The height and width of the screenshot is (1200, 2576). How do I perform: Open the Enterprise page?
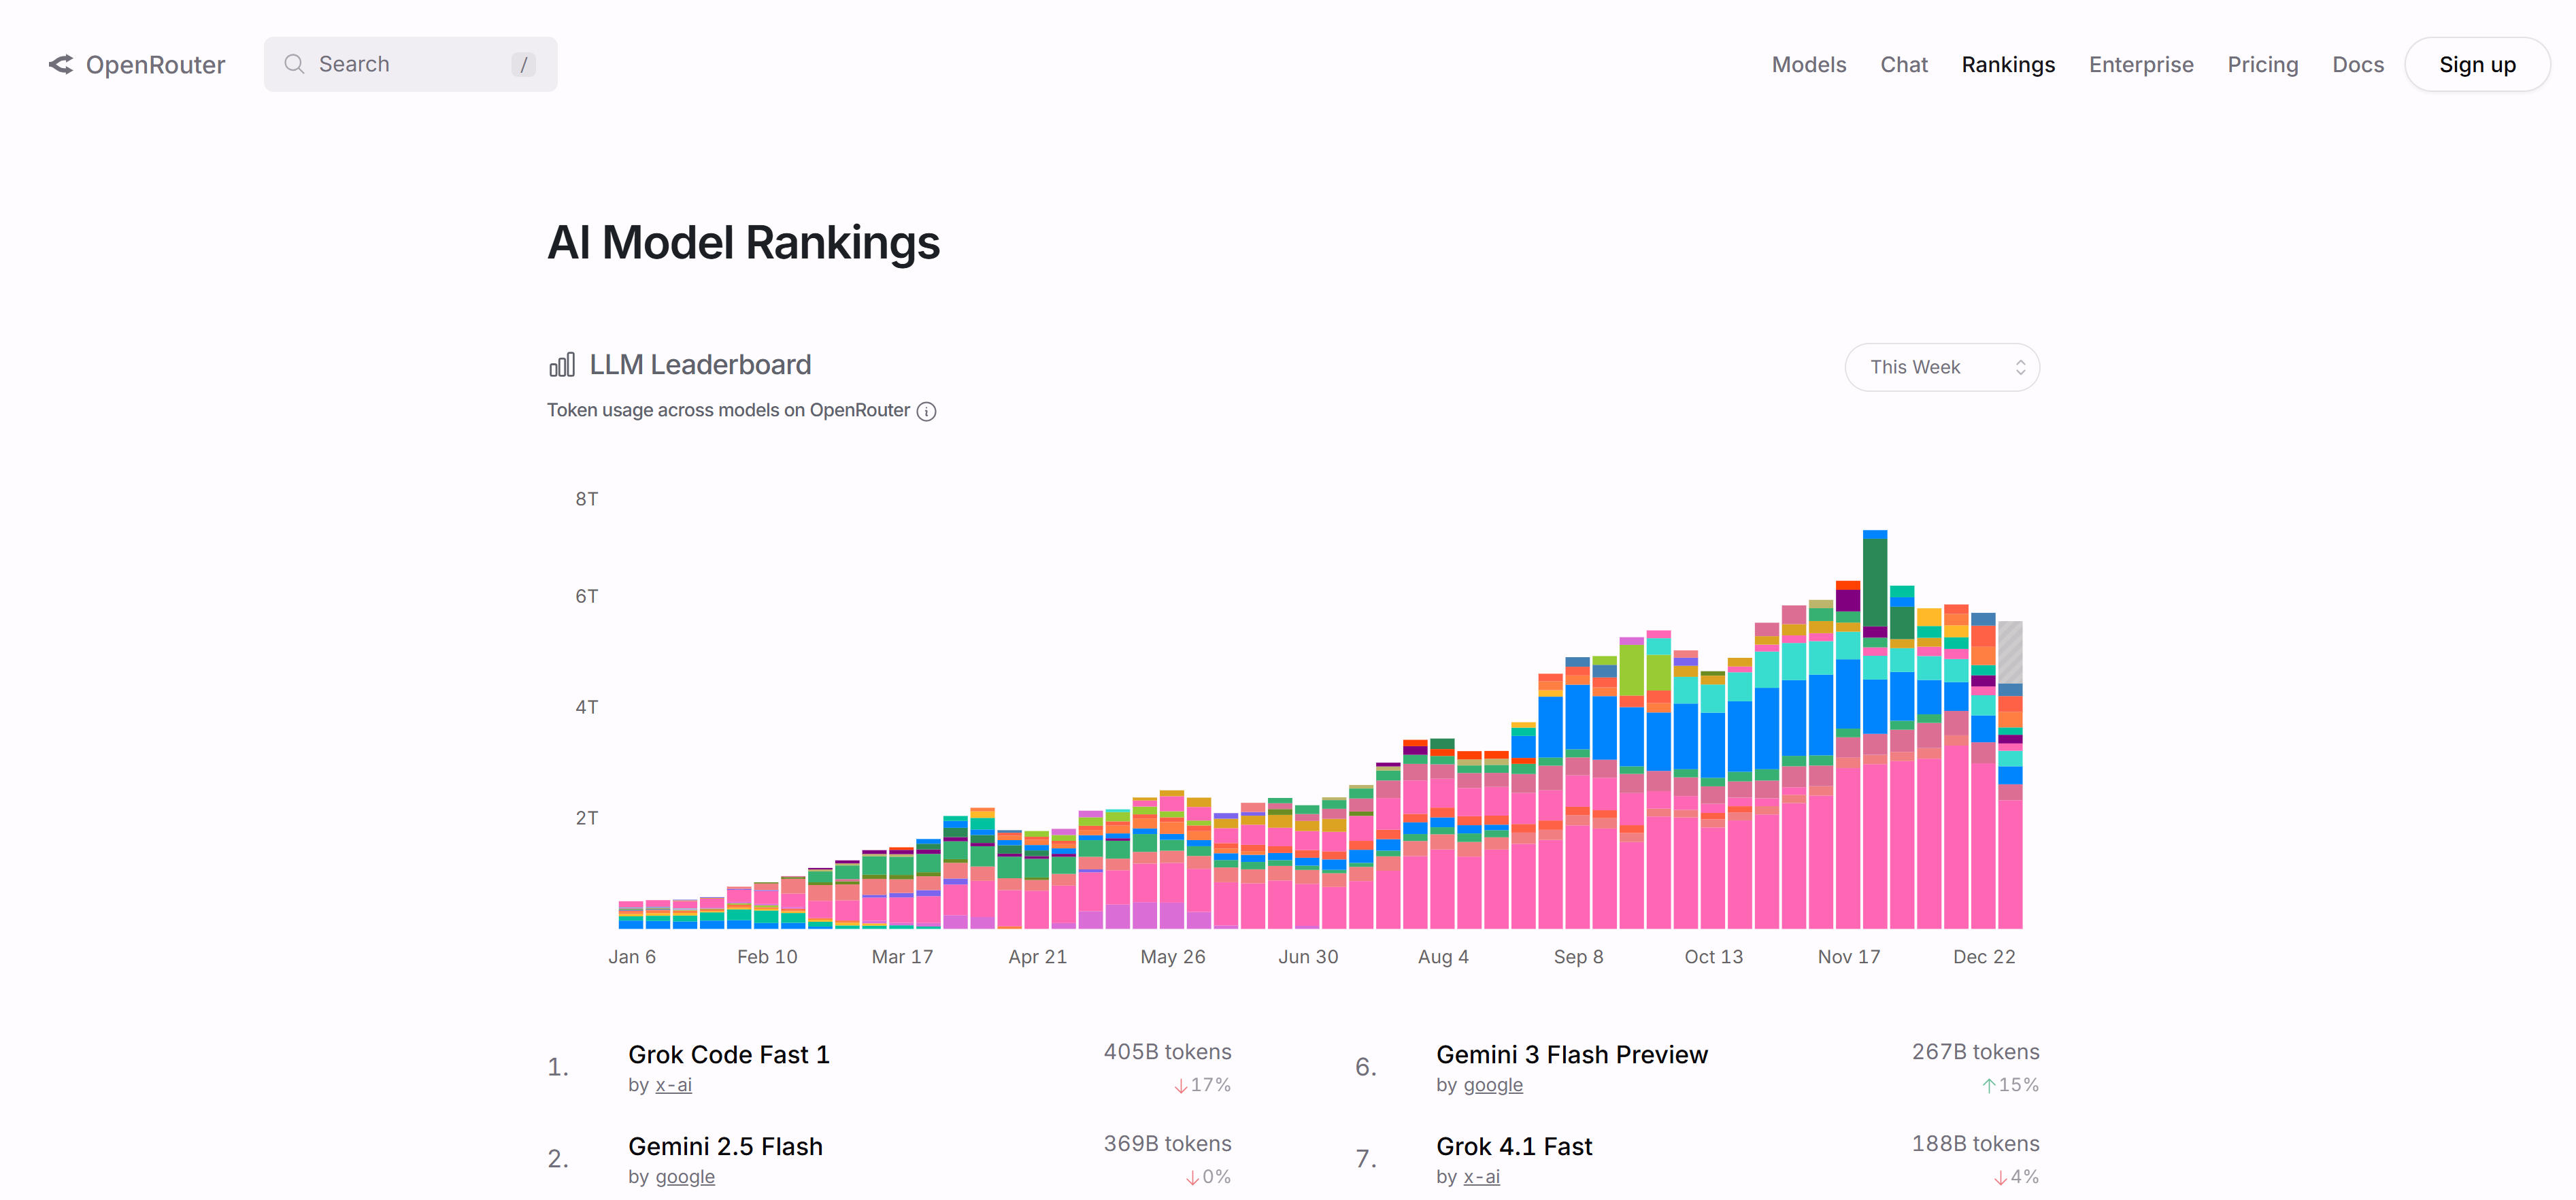point(2140,65)
